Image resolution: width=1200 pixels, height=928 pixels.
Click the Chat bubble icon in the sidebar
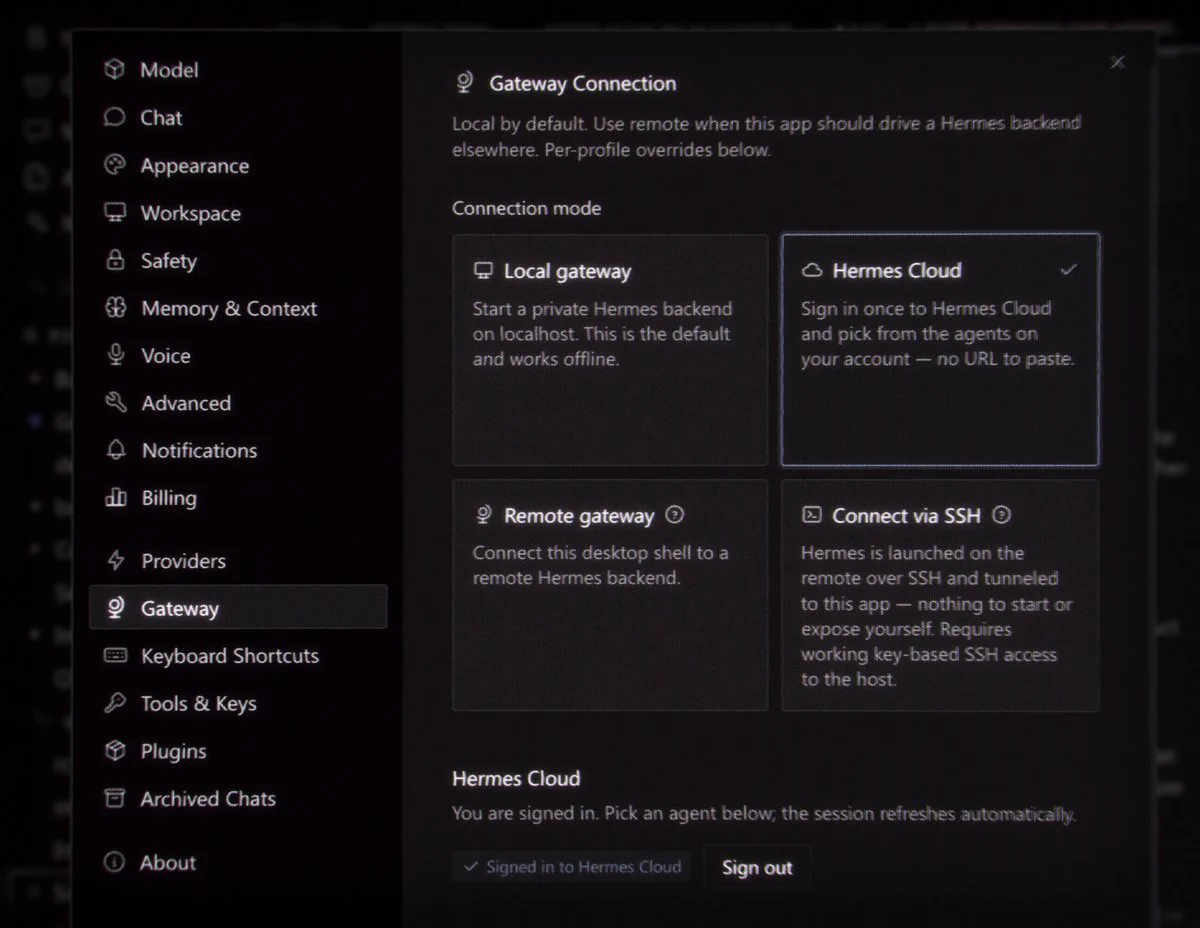pyautogui.click(x=115, y=118)
